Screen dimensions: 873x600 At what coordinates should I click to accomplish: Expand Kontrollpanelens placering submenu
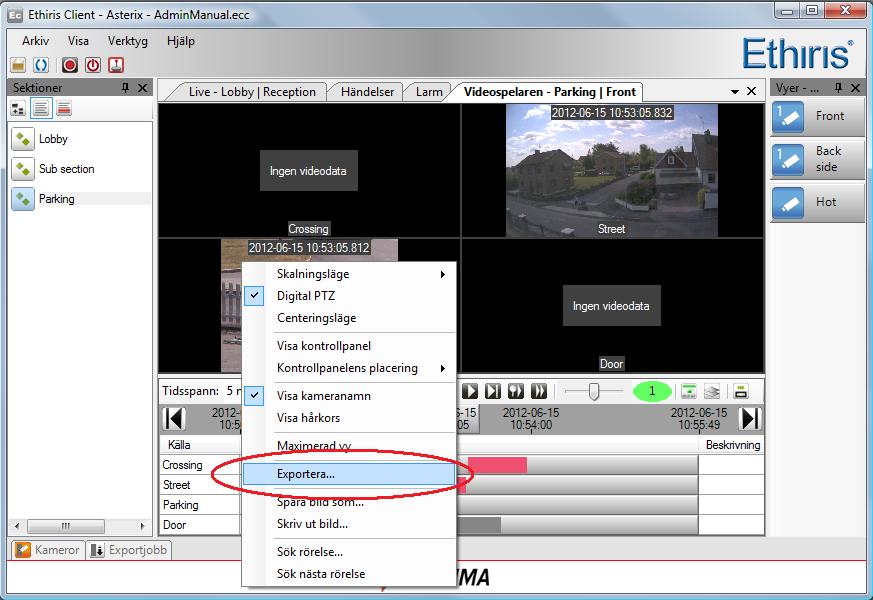[349, 368]
